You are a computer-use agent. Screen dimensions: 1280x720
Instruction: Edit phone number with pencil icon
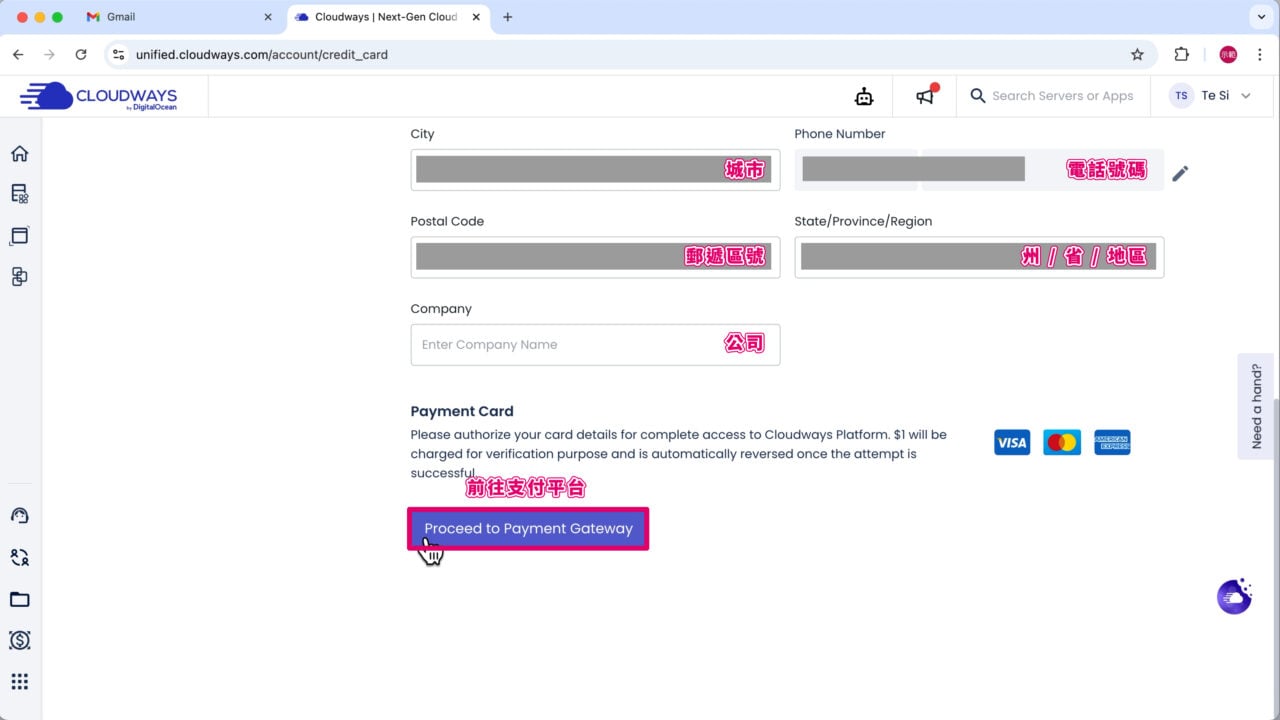point(1180,173)
